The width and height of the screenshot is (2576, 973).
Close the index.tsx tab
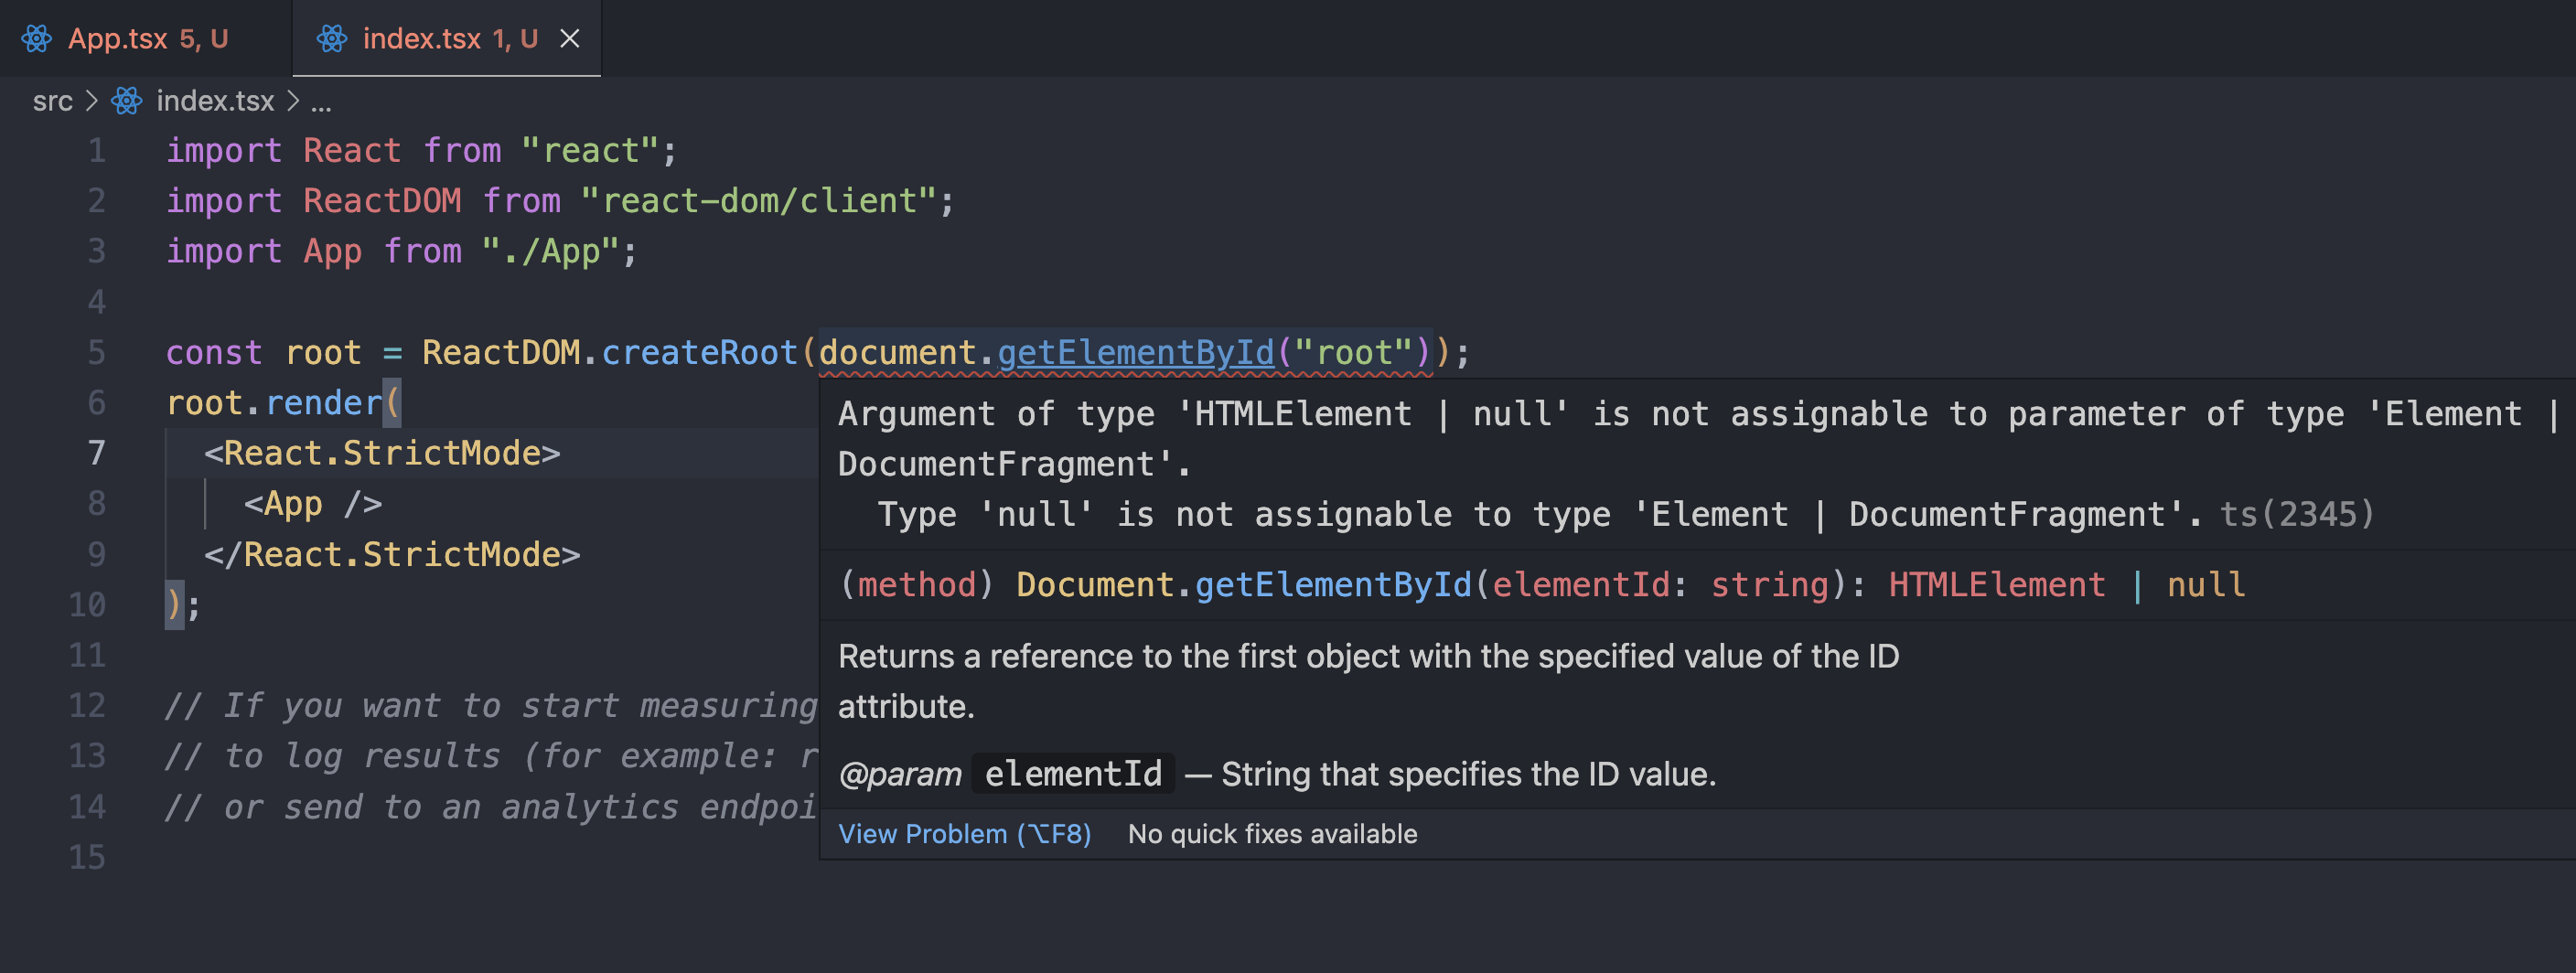coord(571,38)
